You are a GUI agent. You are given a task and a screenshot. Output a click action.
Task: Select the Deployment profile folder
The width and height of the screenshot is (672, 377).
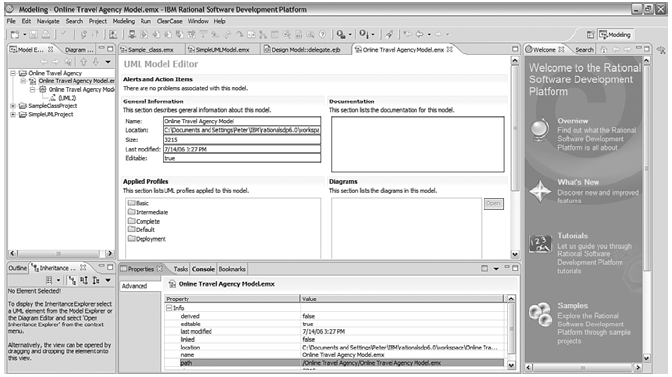pyautogui.click(x=147, y=239)
